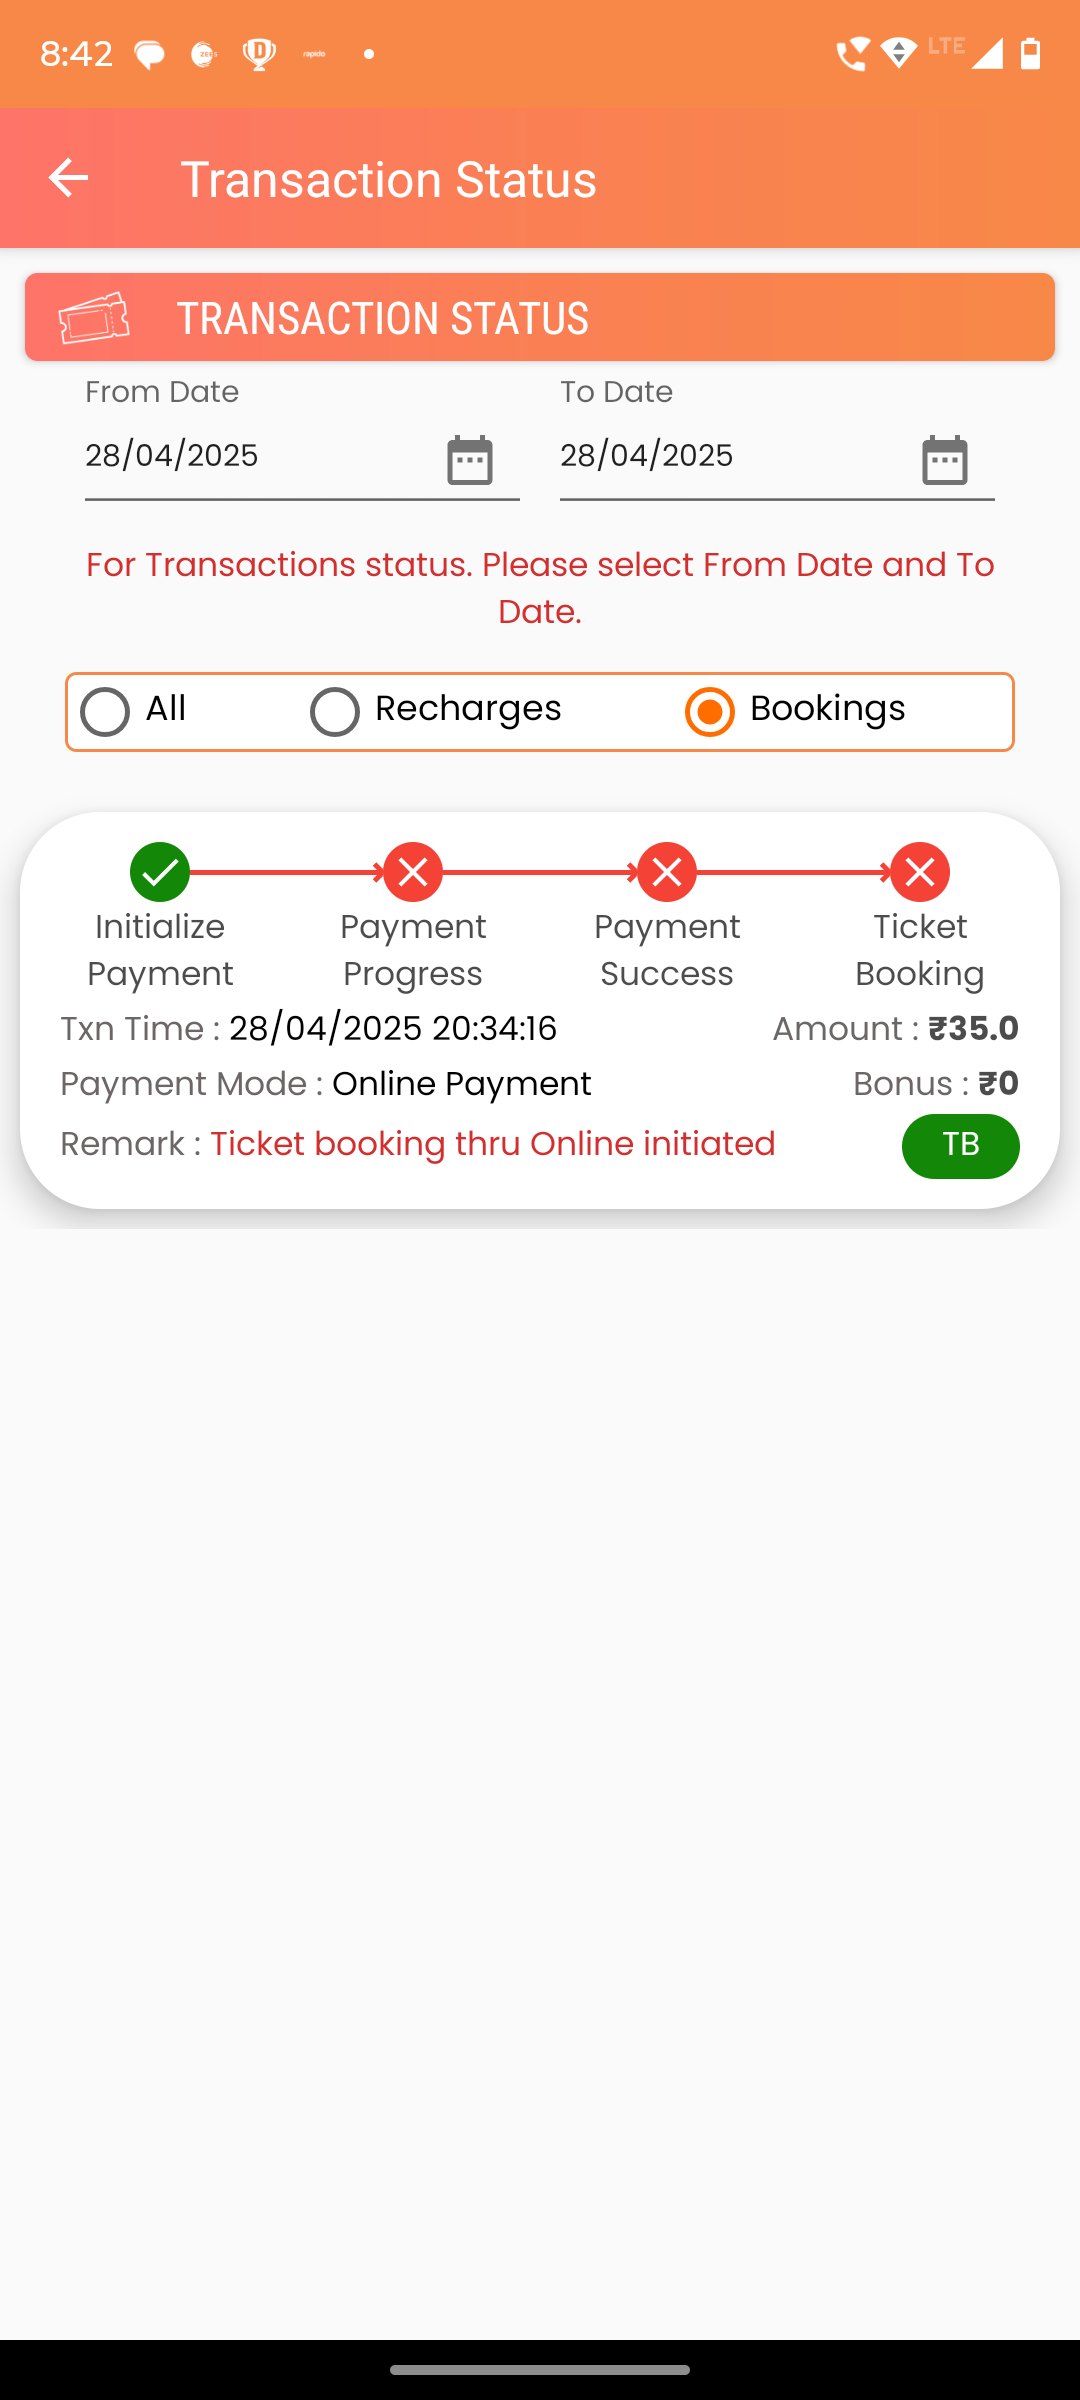
Task: Tap the chat notification icon in status bar
Action: pos(149,54)
